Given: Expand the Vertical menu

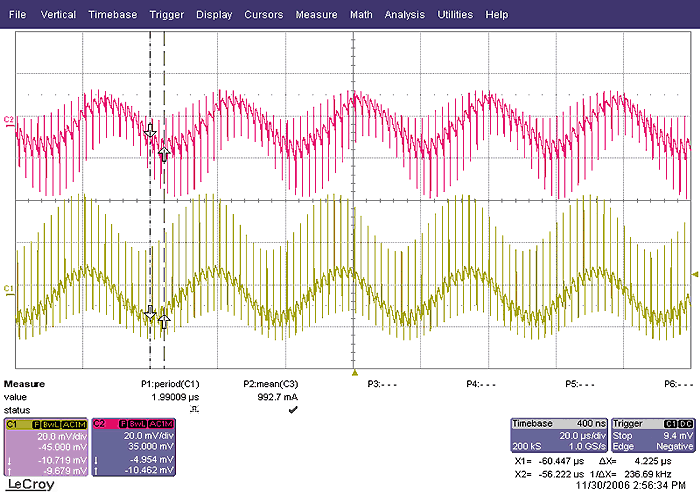Looking at the screenshot, I should [58, 15].
